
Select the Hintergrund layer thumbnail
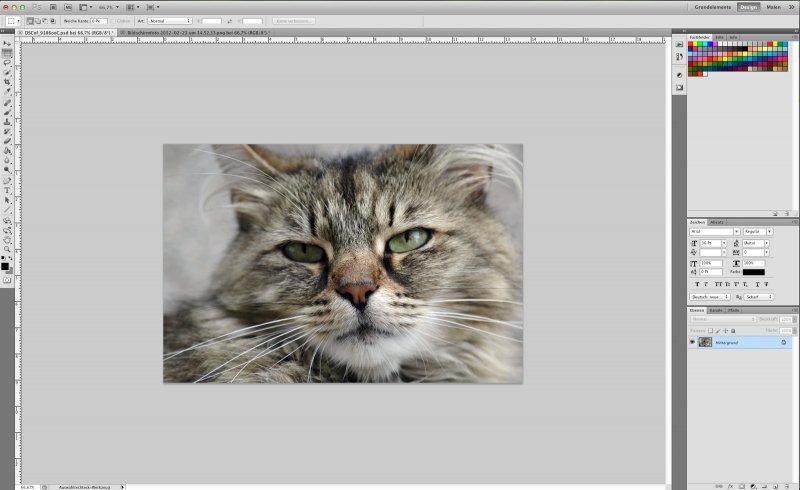(705, 342)
